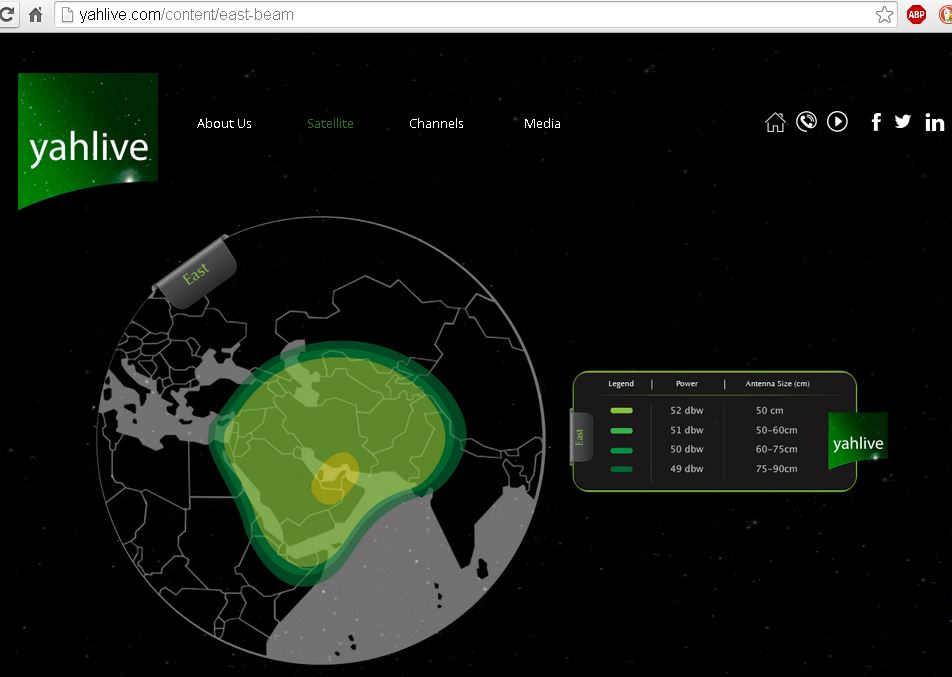The width and height of the screenshot is (952, 677).
Task: Select the East tab on the legend panel
Action: pos(580,437)
